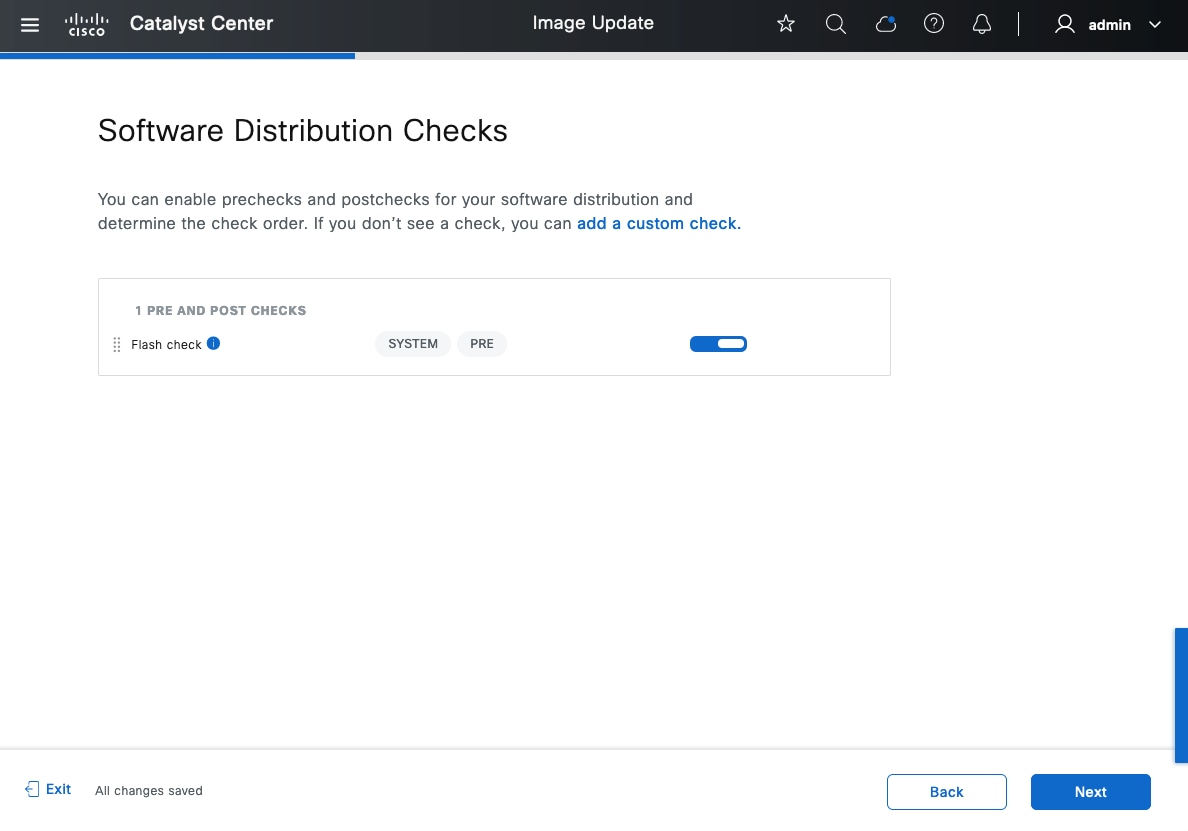Image resolution: width=1188 pixels, height=831 pixels.
Task: Click the cloud status icon
Action: click(x=885, y=25)
